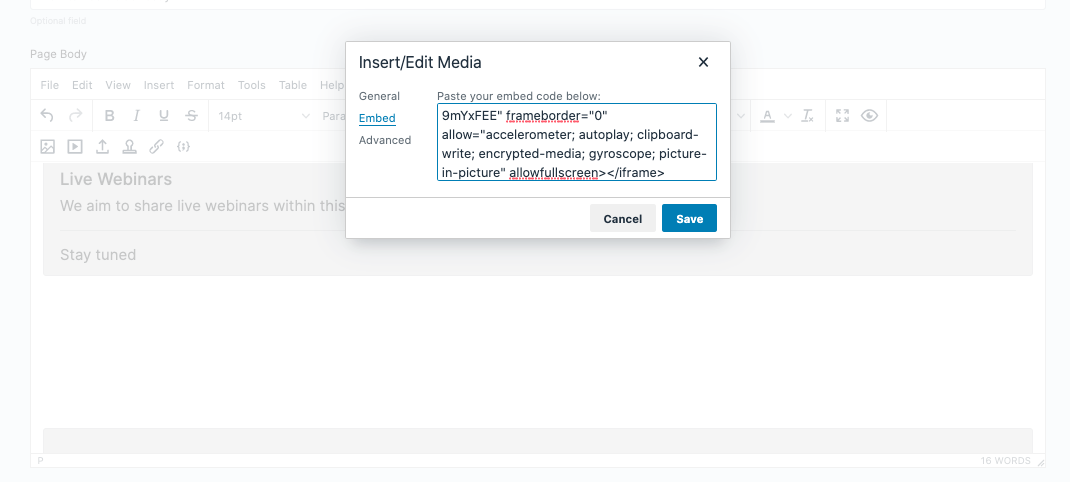Open the Insert menu

coord(159,85)
